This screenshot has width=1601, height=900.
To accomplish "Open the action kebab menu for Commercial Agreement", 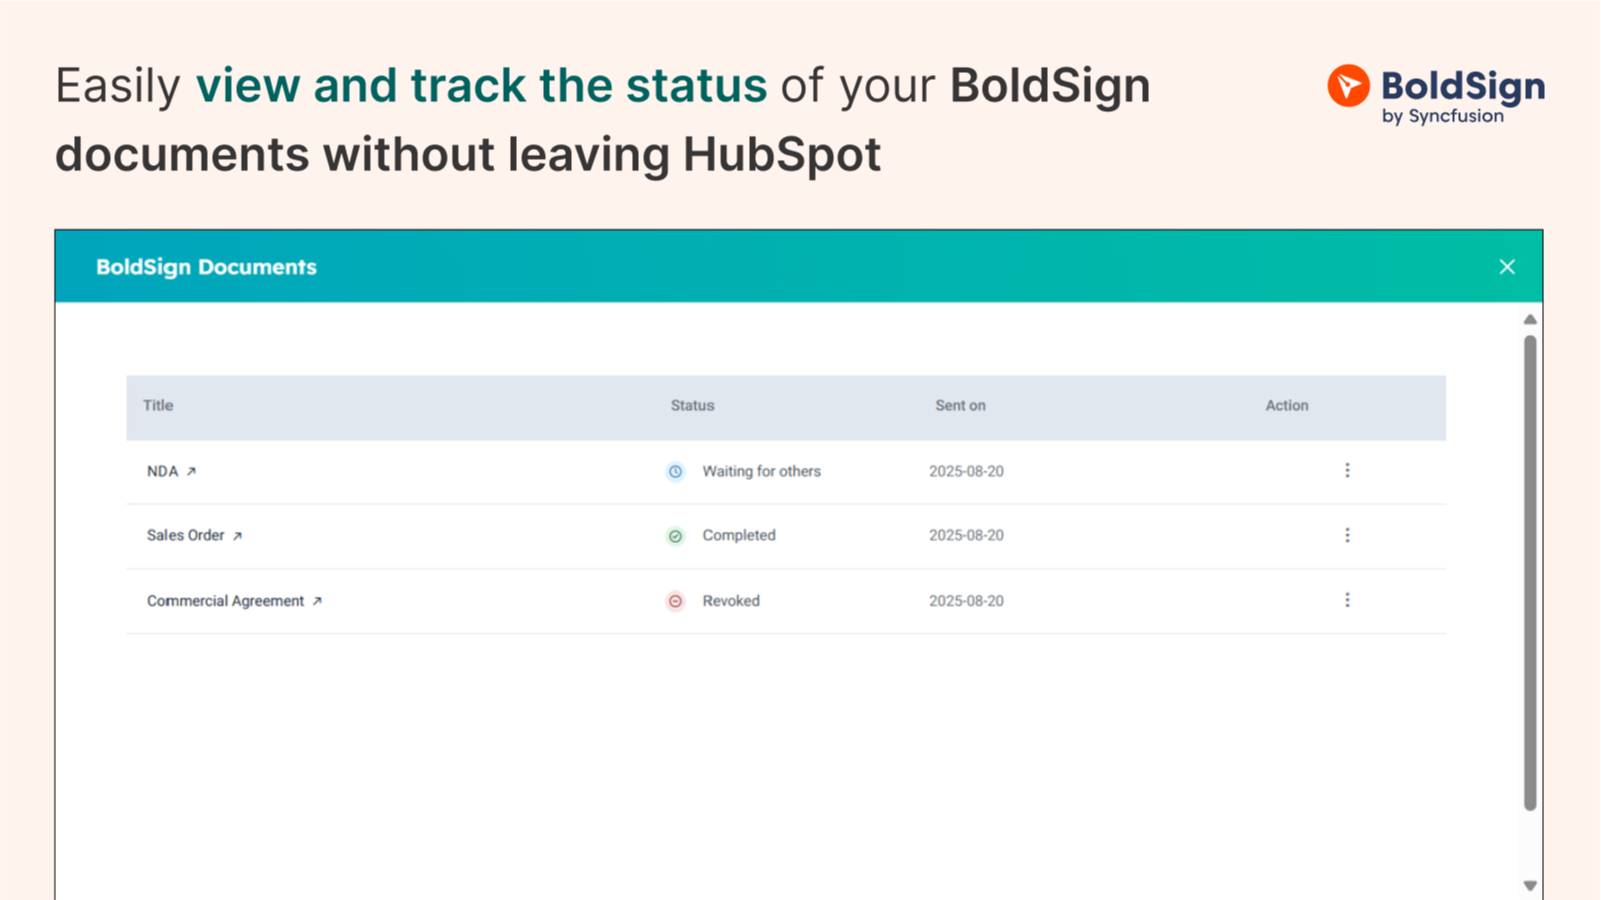I will pyautogui.click(x=1347, y=600).
